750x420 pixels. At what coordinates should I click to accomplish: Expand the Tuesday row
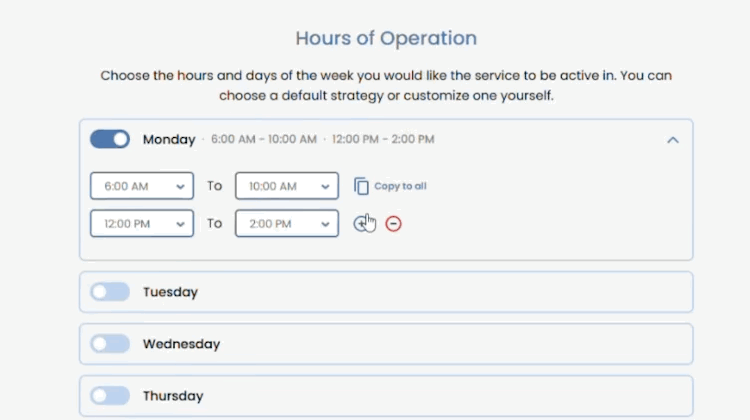[400, 292]
